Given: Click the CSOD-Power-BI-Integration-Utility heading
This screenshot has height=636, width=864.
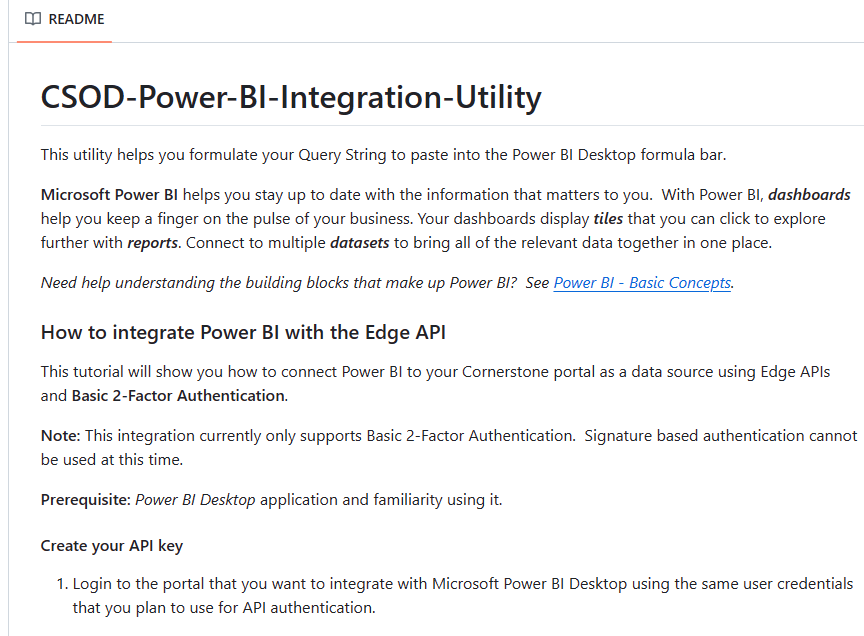Looking at the screenshot, I should tap(291, 98).
